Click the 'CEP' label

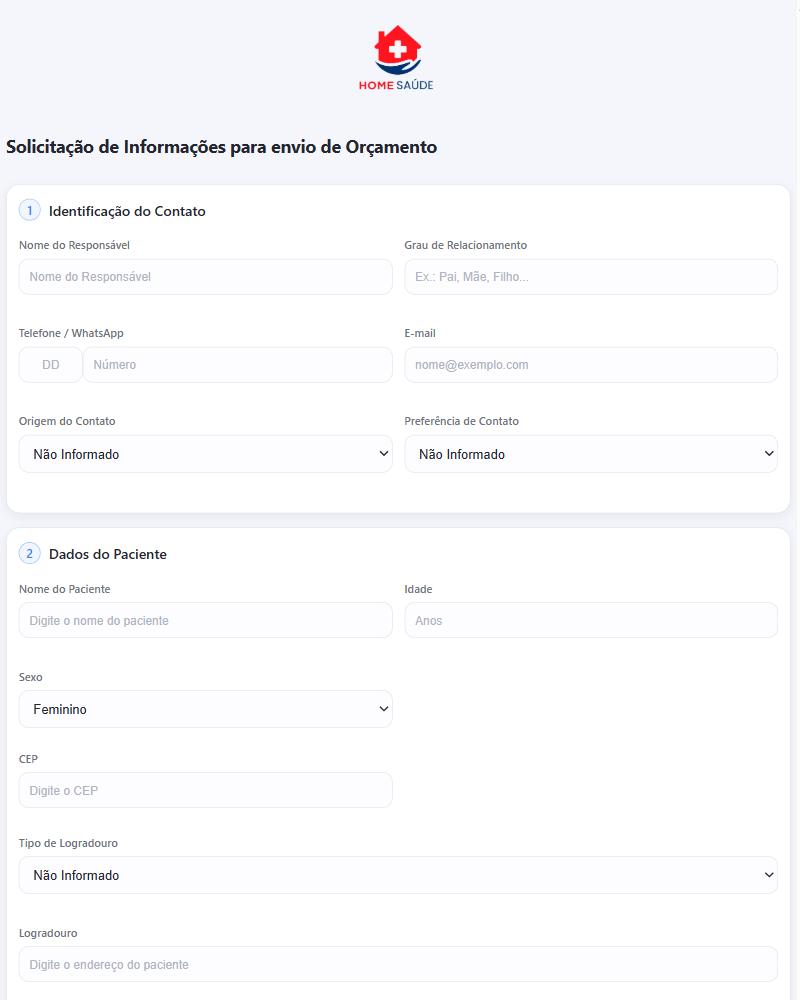[28, 759]
